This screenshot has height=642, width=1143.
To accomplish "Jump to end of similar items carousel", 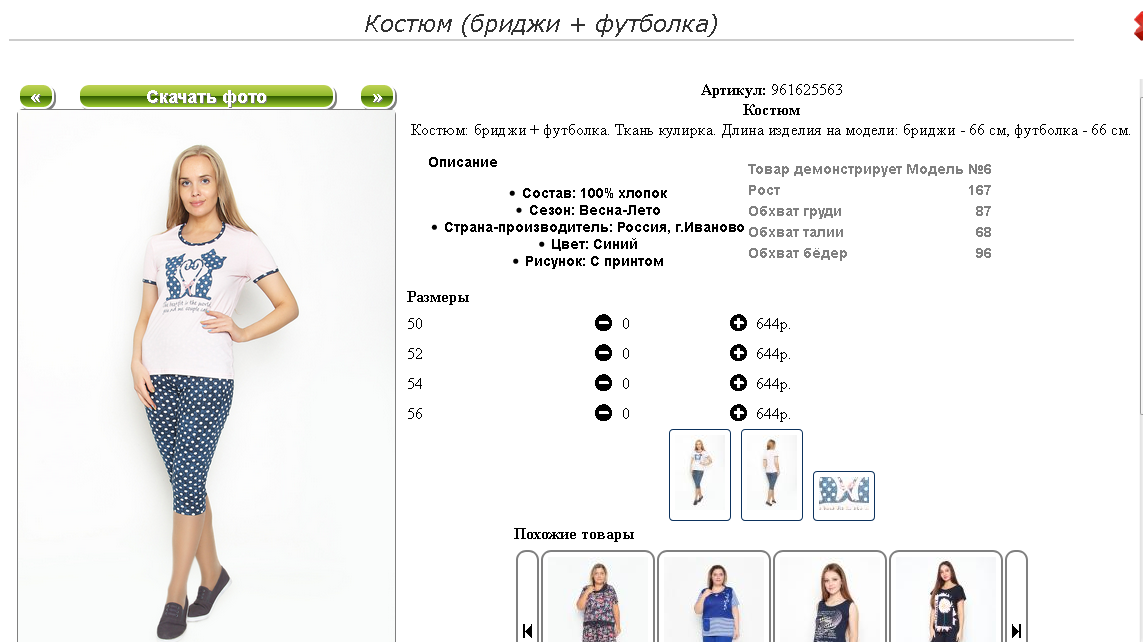I will pos(1016,598).
